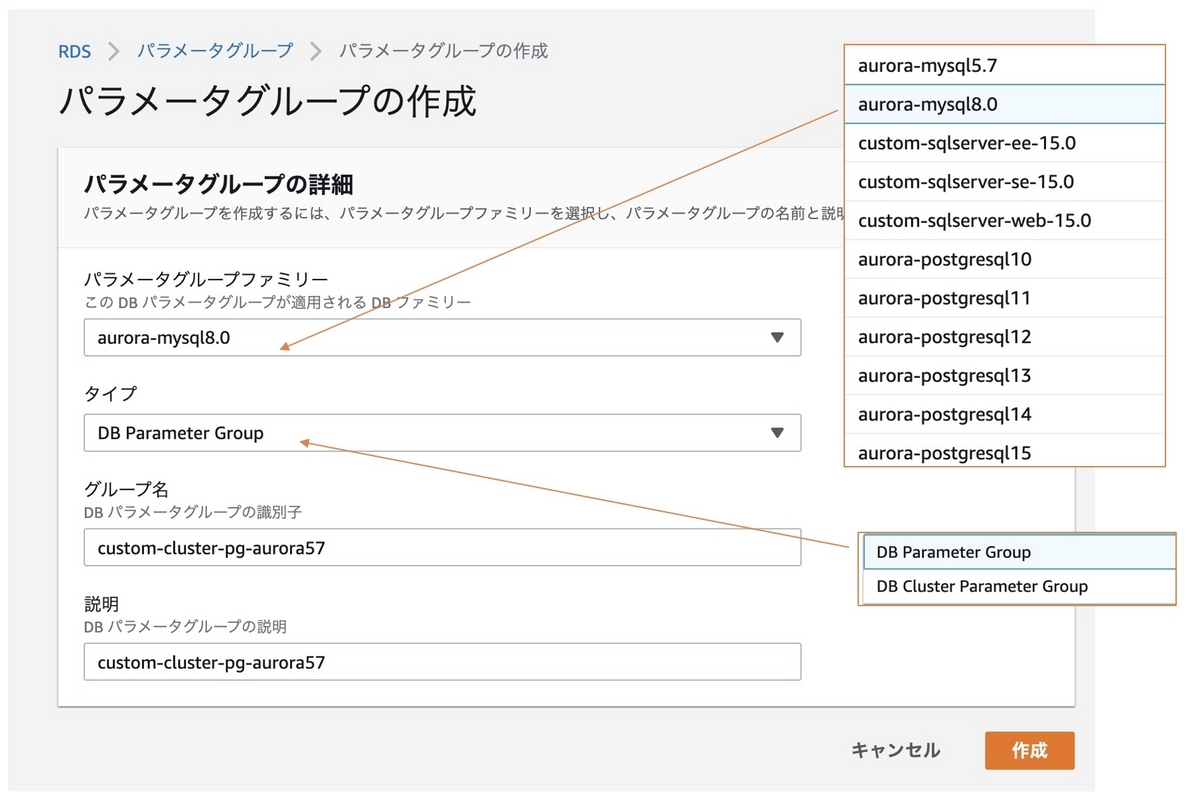1200x802 pixels.
Task: Open the タイプ dropdown
Action: (x=442, y=433)
